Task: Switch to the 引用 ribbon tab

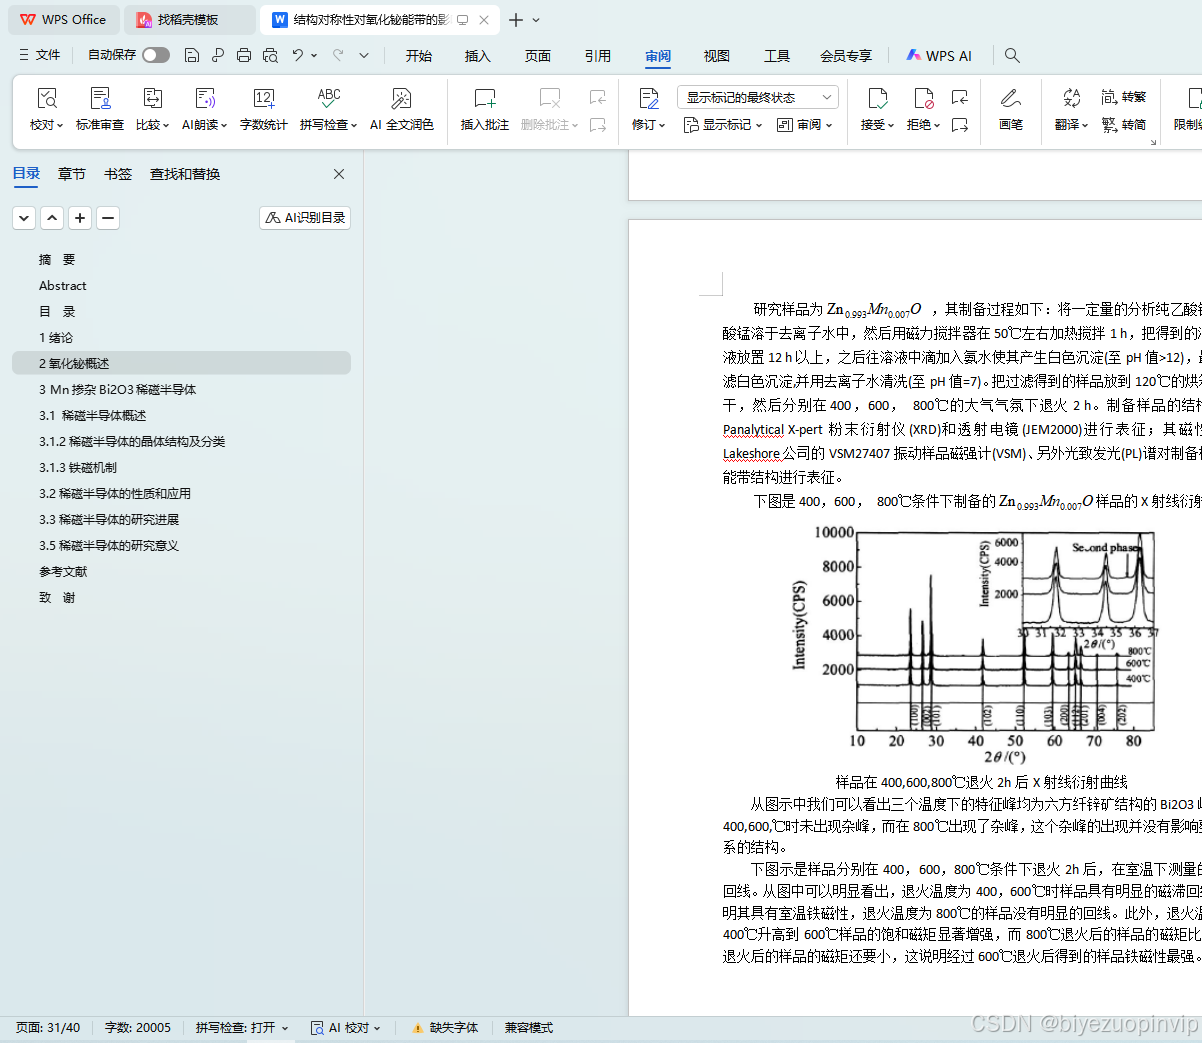Action: point(598,56)
